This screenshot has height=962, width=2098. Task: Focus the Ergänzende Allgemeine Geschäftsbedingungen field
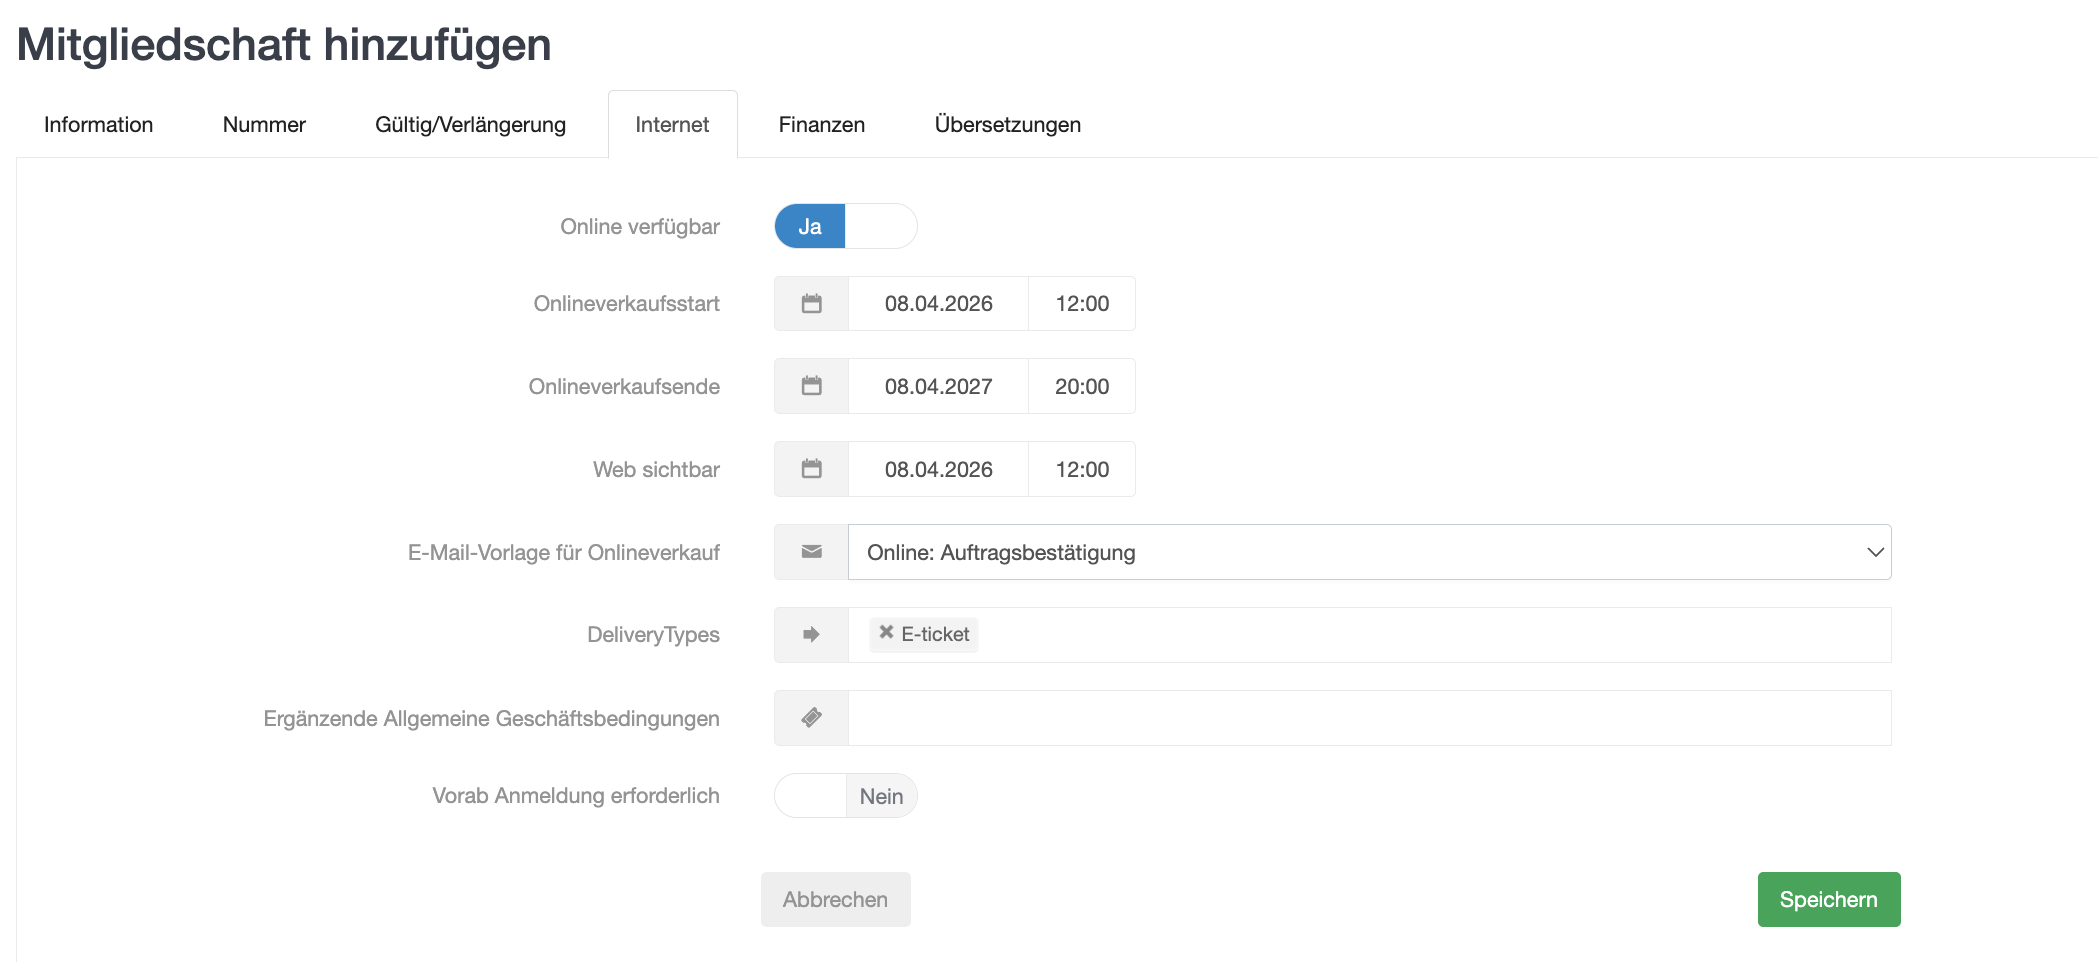(x=1369, y=718)
